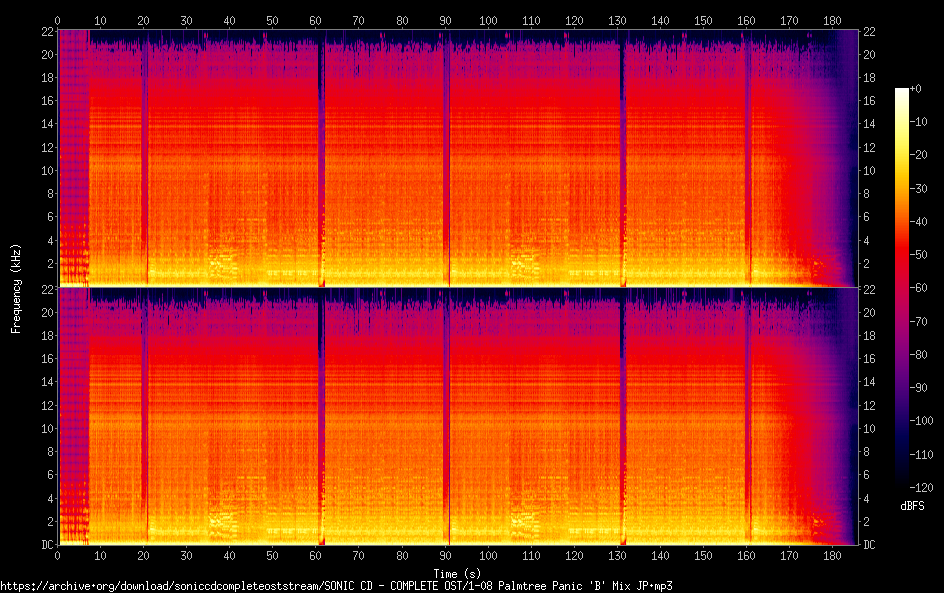The height and width of the screenshot is (593, 944).
Task: Select the 50 mark on bottom time axis
Action: [273, 555]
